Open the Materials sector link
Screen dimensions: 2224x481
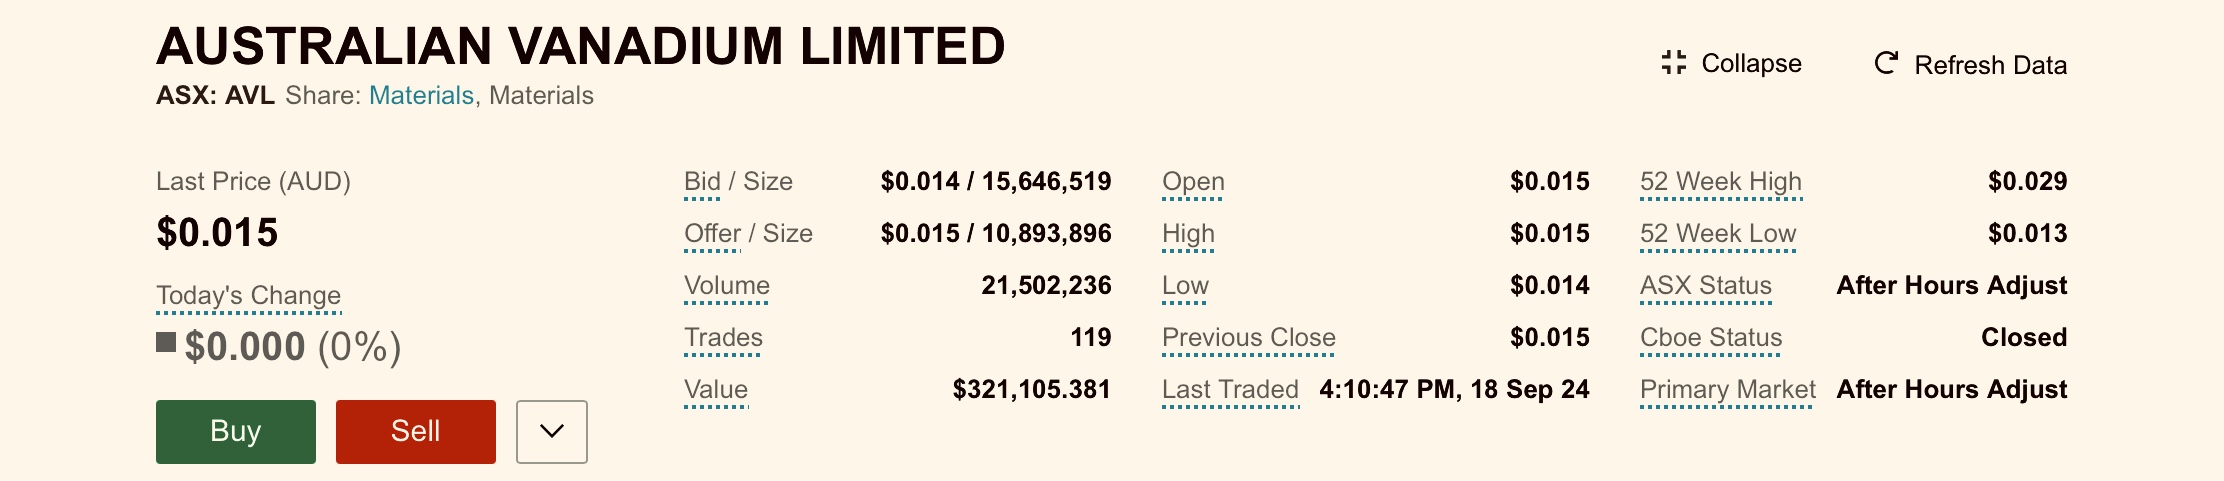click(x=421, y=95)
